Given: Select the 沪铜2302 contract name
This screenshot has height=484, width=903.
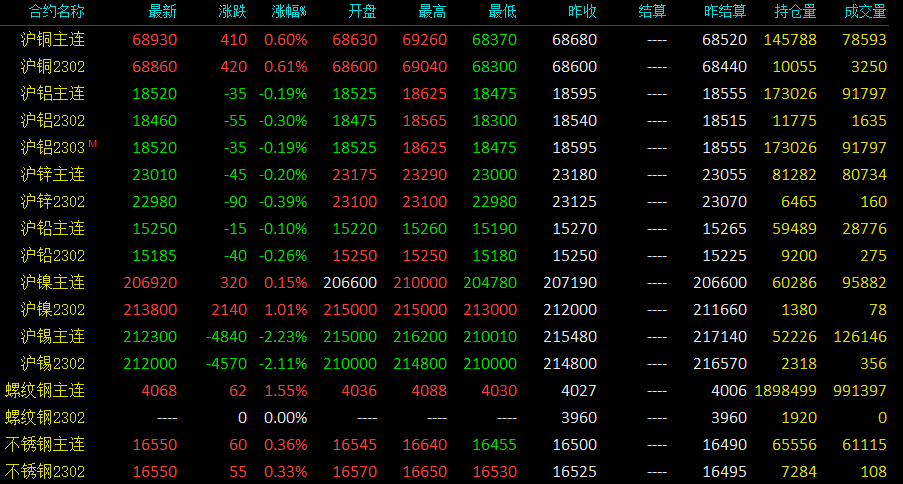Looking at the screenshot, I should click(52, 67).
